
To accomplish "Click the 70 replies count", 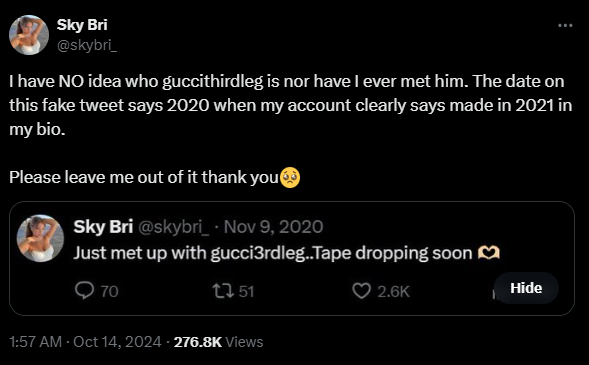I will 109,291.
